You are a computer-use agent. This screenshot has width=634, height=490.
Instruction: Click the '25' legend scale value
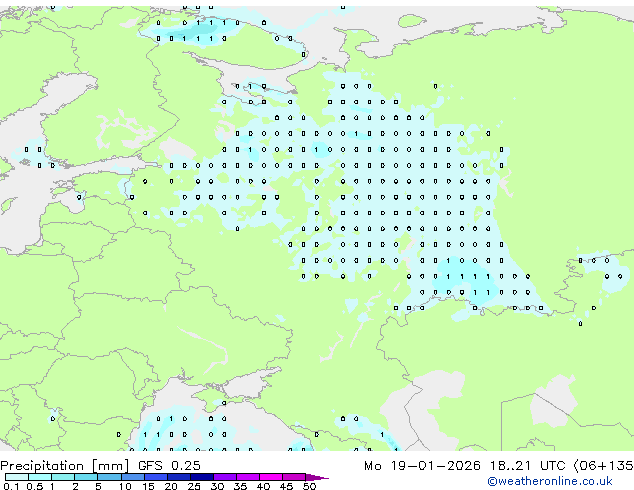194,486
